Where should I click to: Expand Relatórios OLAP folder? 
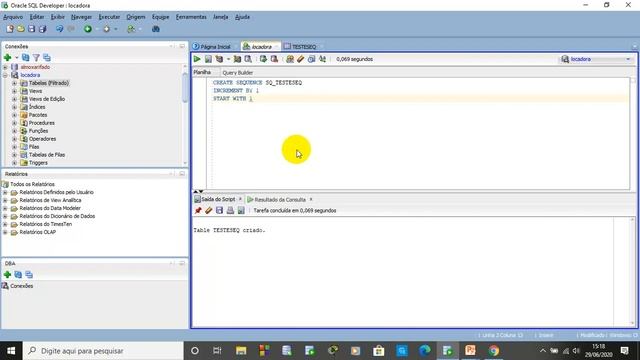click(x=5, y=232)
